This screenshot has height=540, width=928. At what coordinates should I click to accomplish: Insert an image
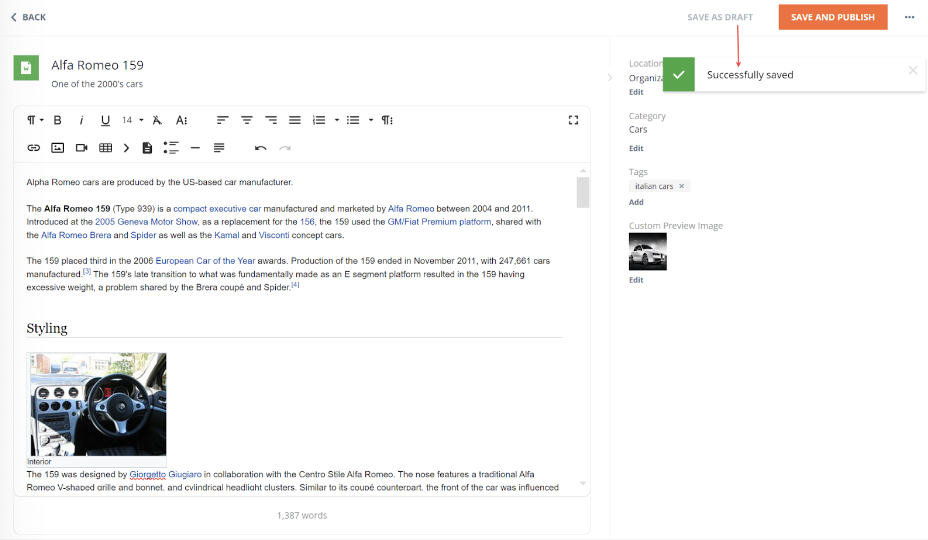[x=57, y=148]
